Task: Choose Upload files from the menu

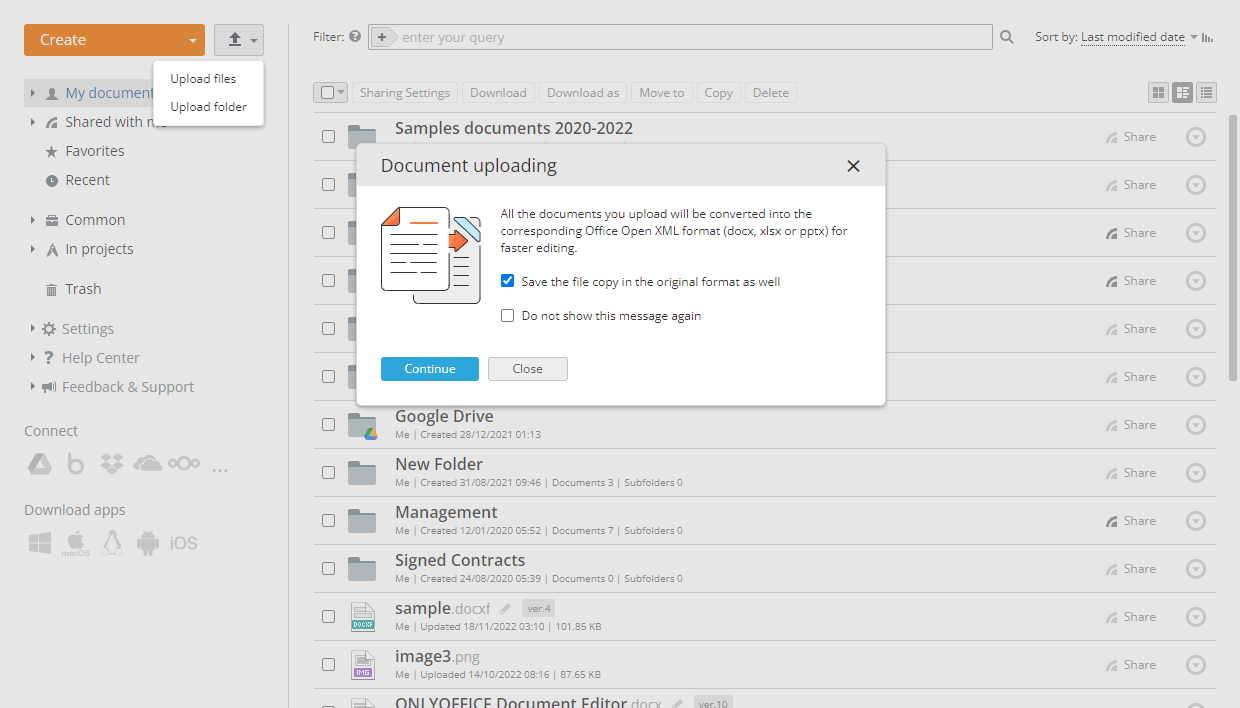Action: [203, 78]
